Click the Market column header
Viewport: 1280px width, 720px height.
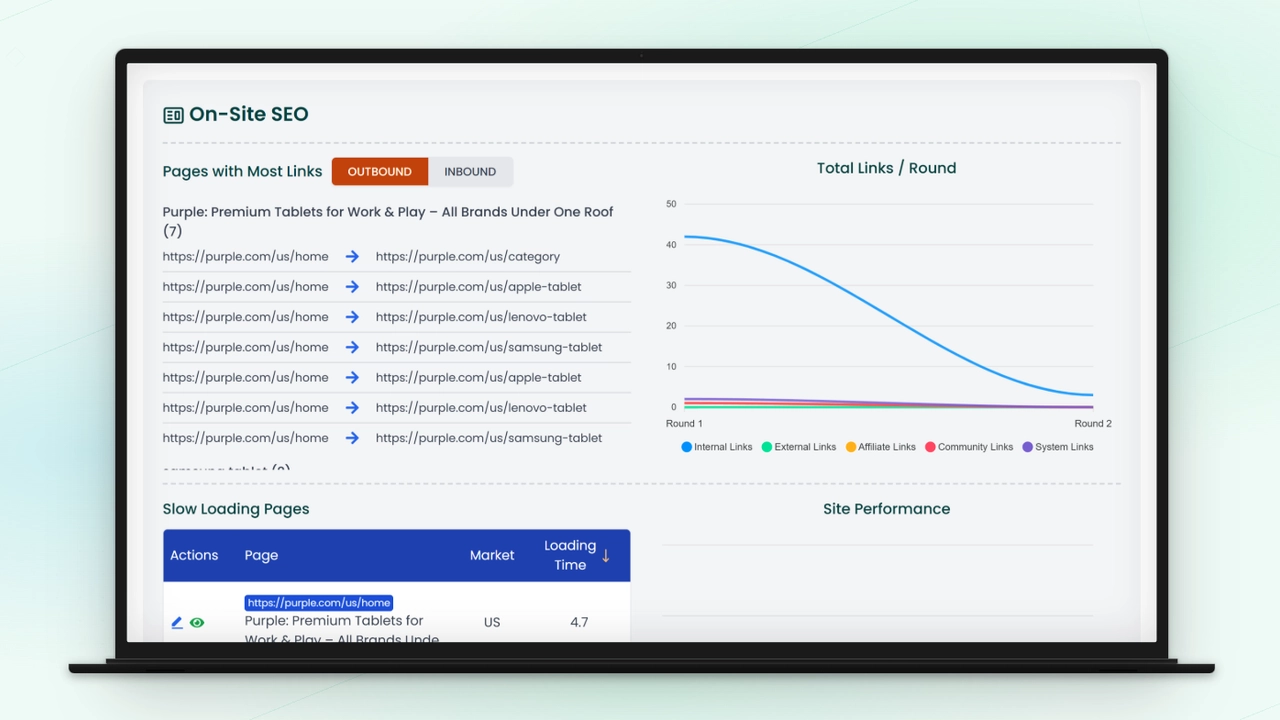(x=491, y=555)
